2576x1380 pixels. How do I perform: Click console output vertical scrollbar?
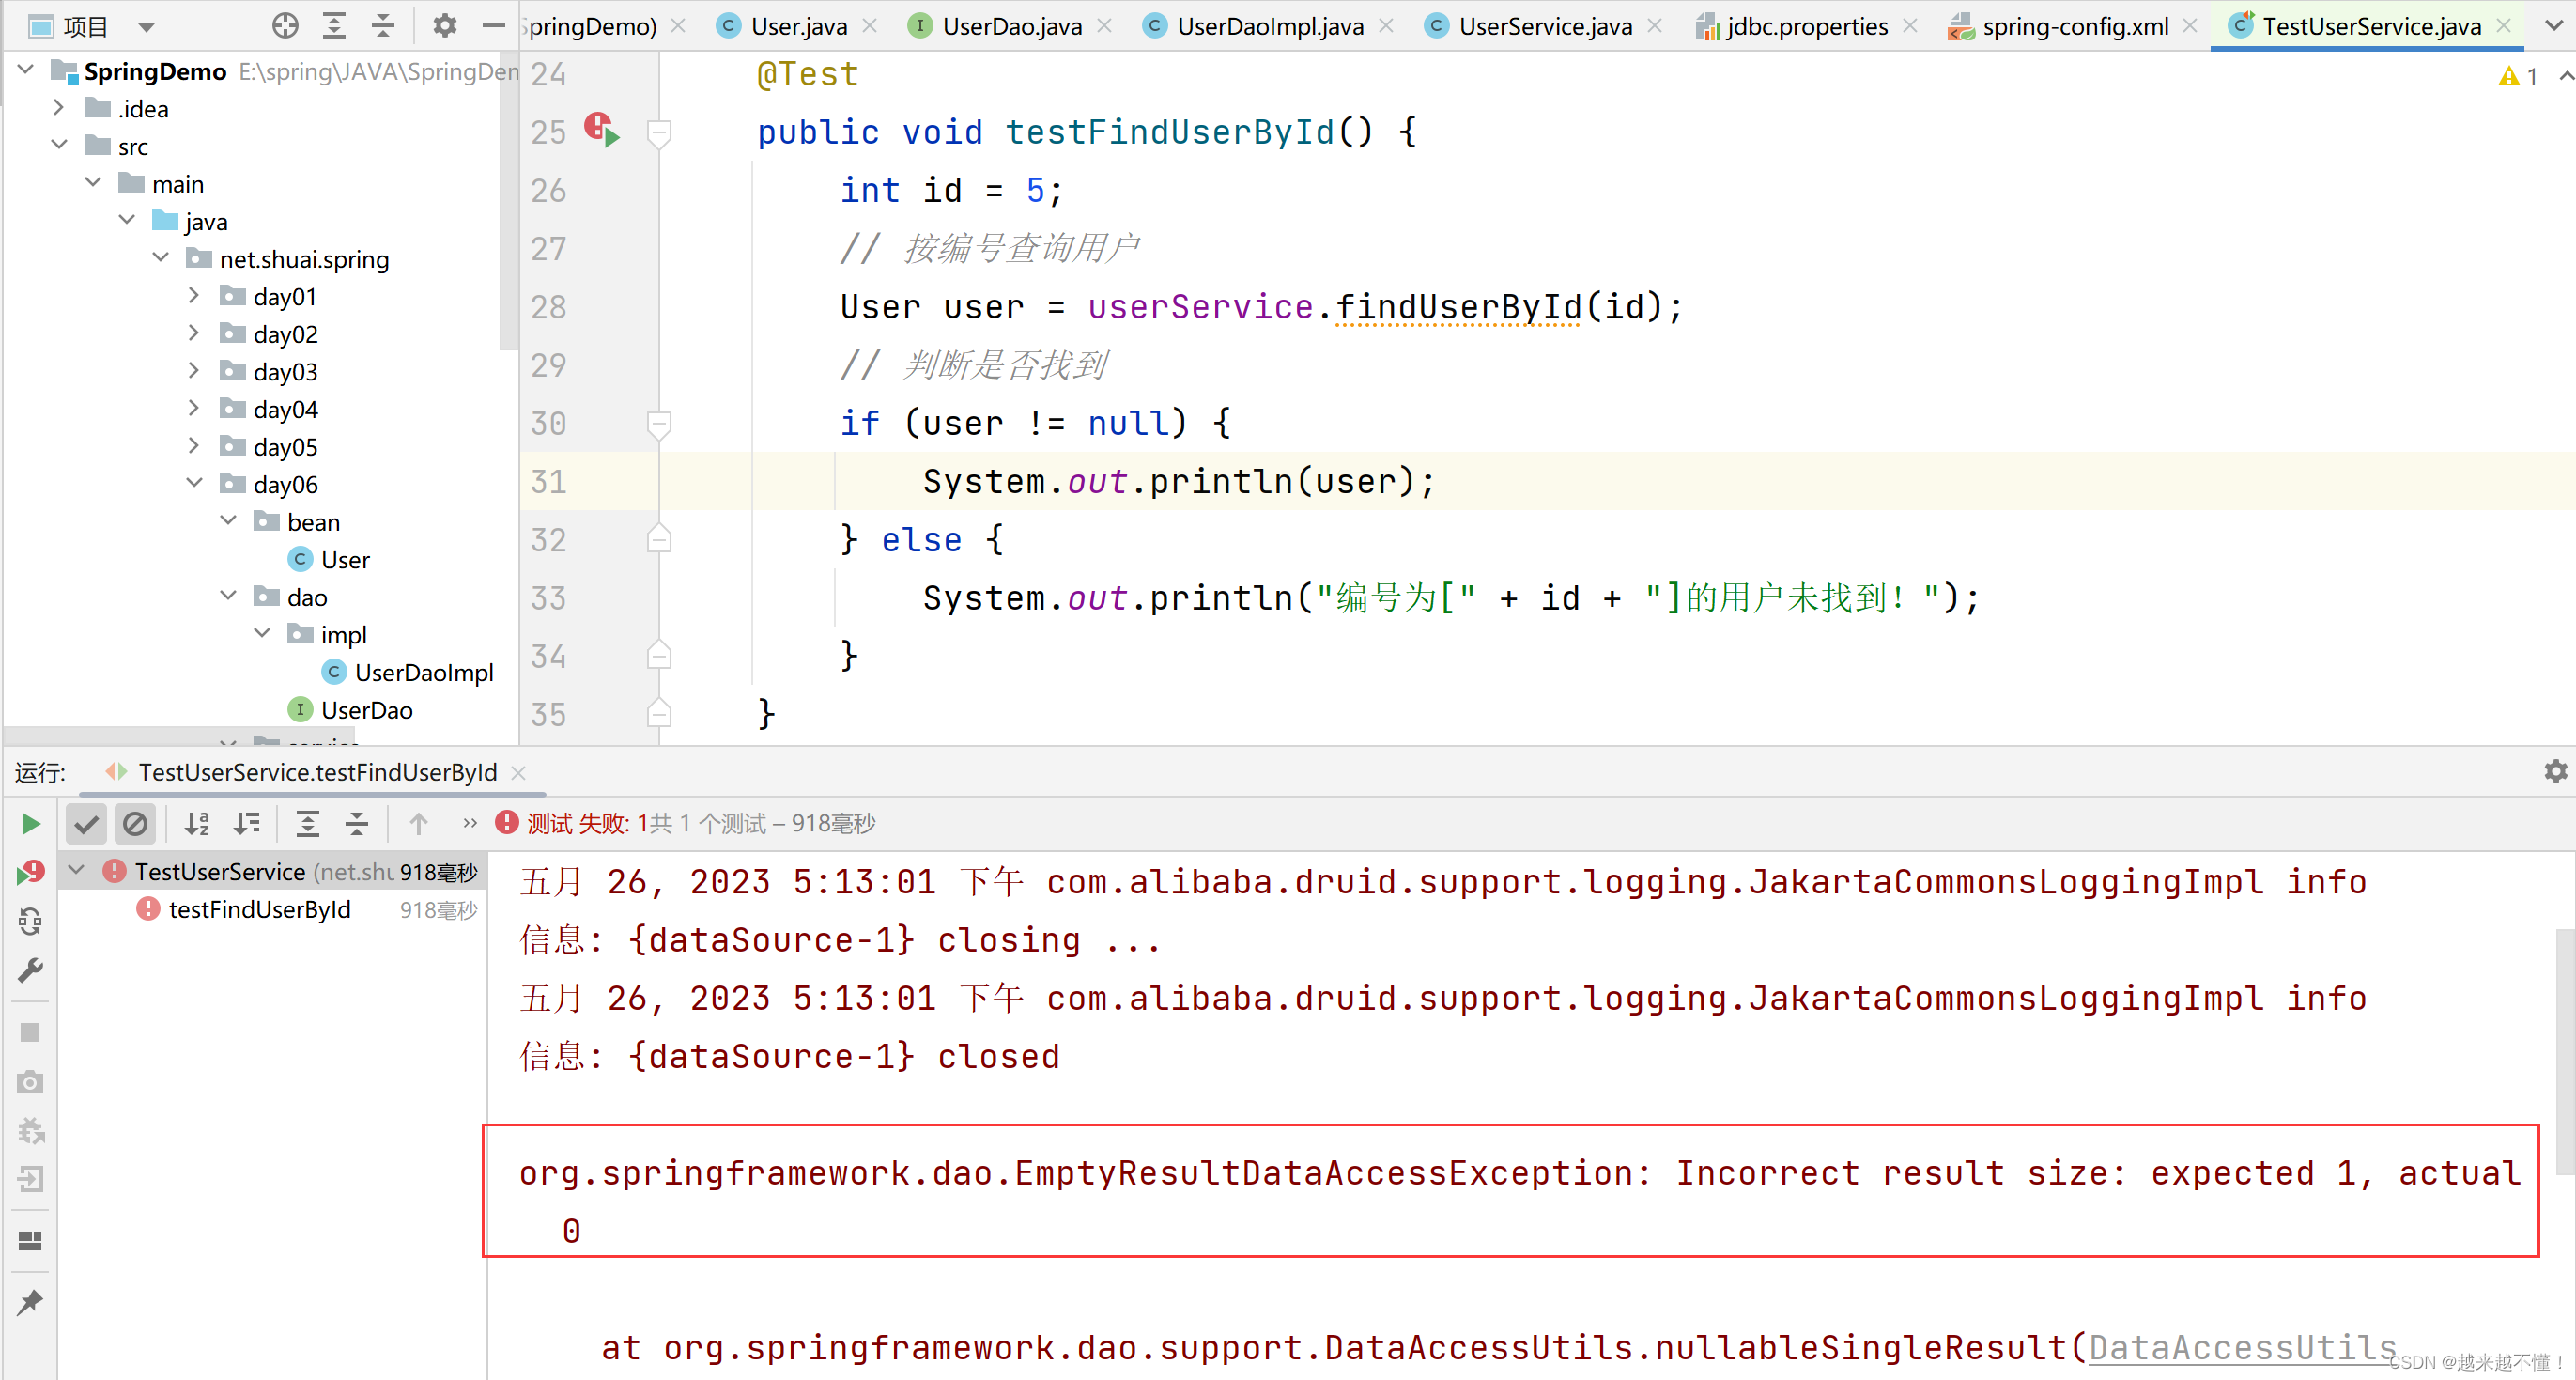tap(2565, 1050)
